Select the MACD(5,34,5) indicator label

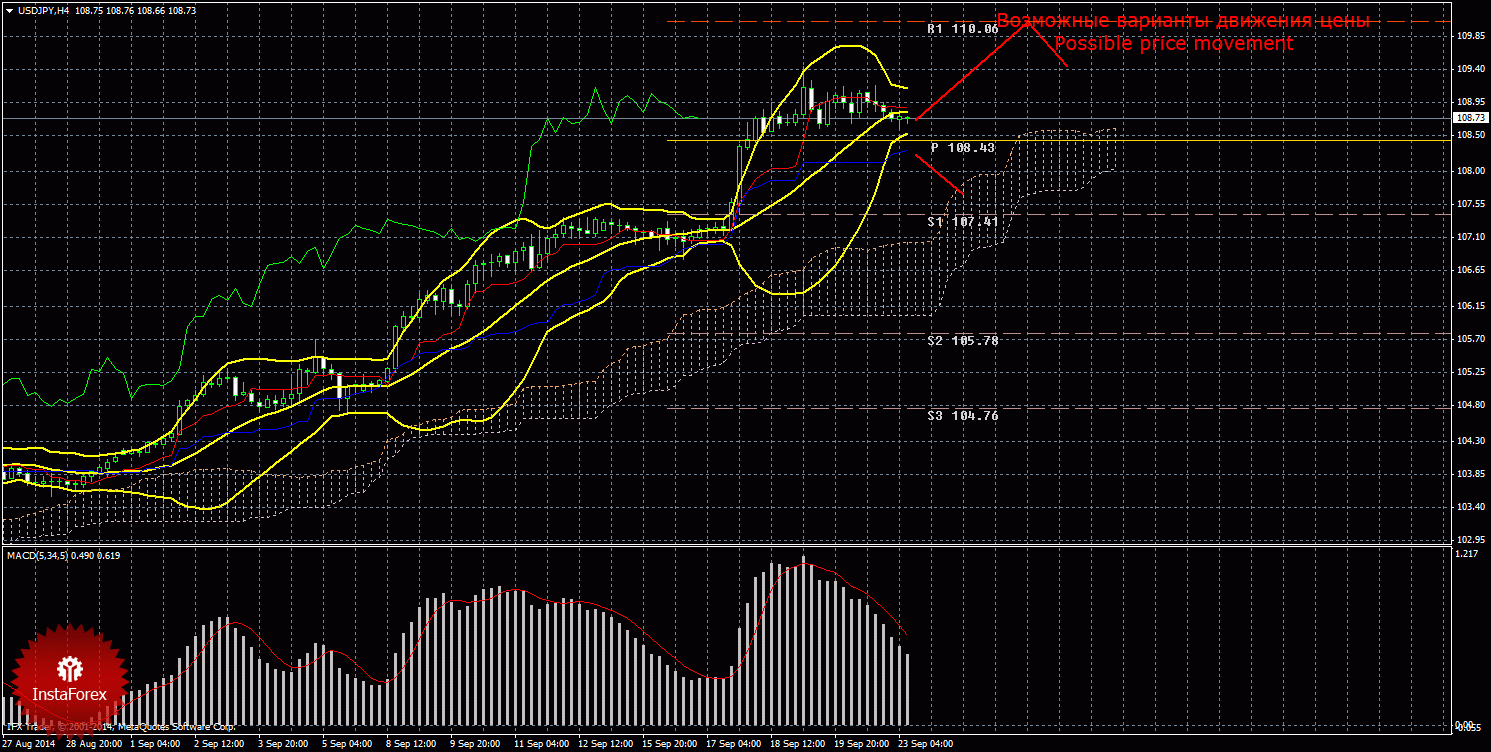pos(38,555)
